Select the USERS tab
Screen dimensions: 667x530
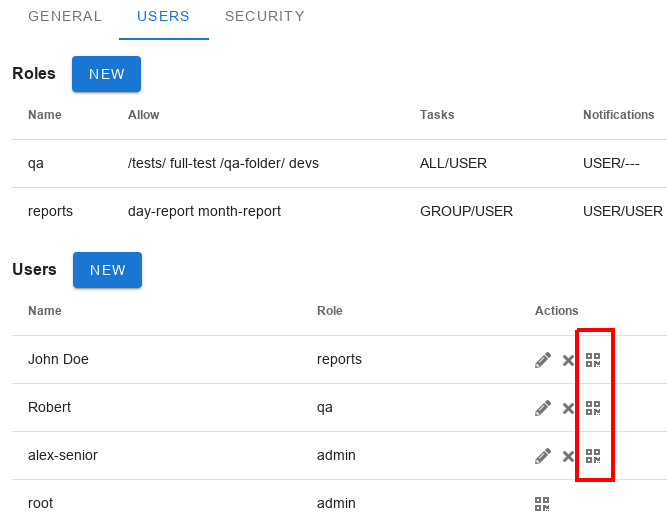pyautogui.click(x=163, y=16)
